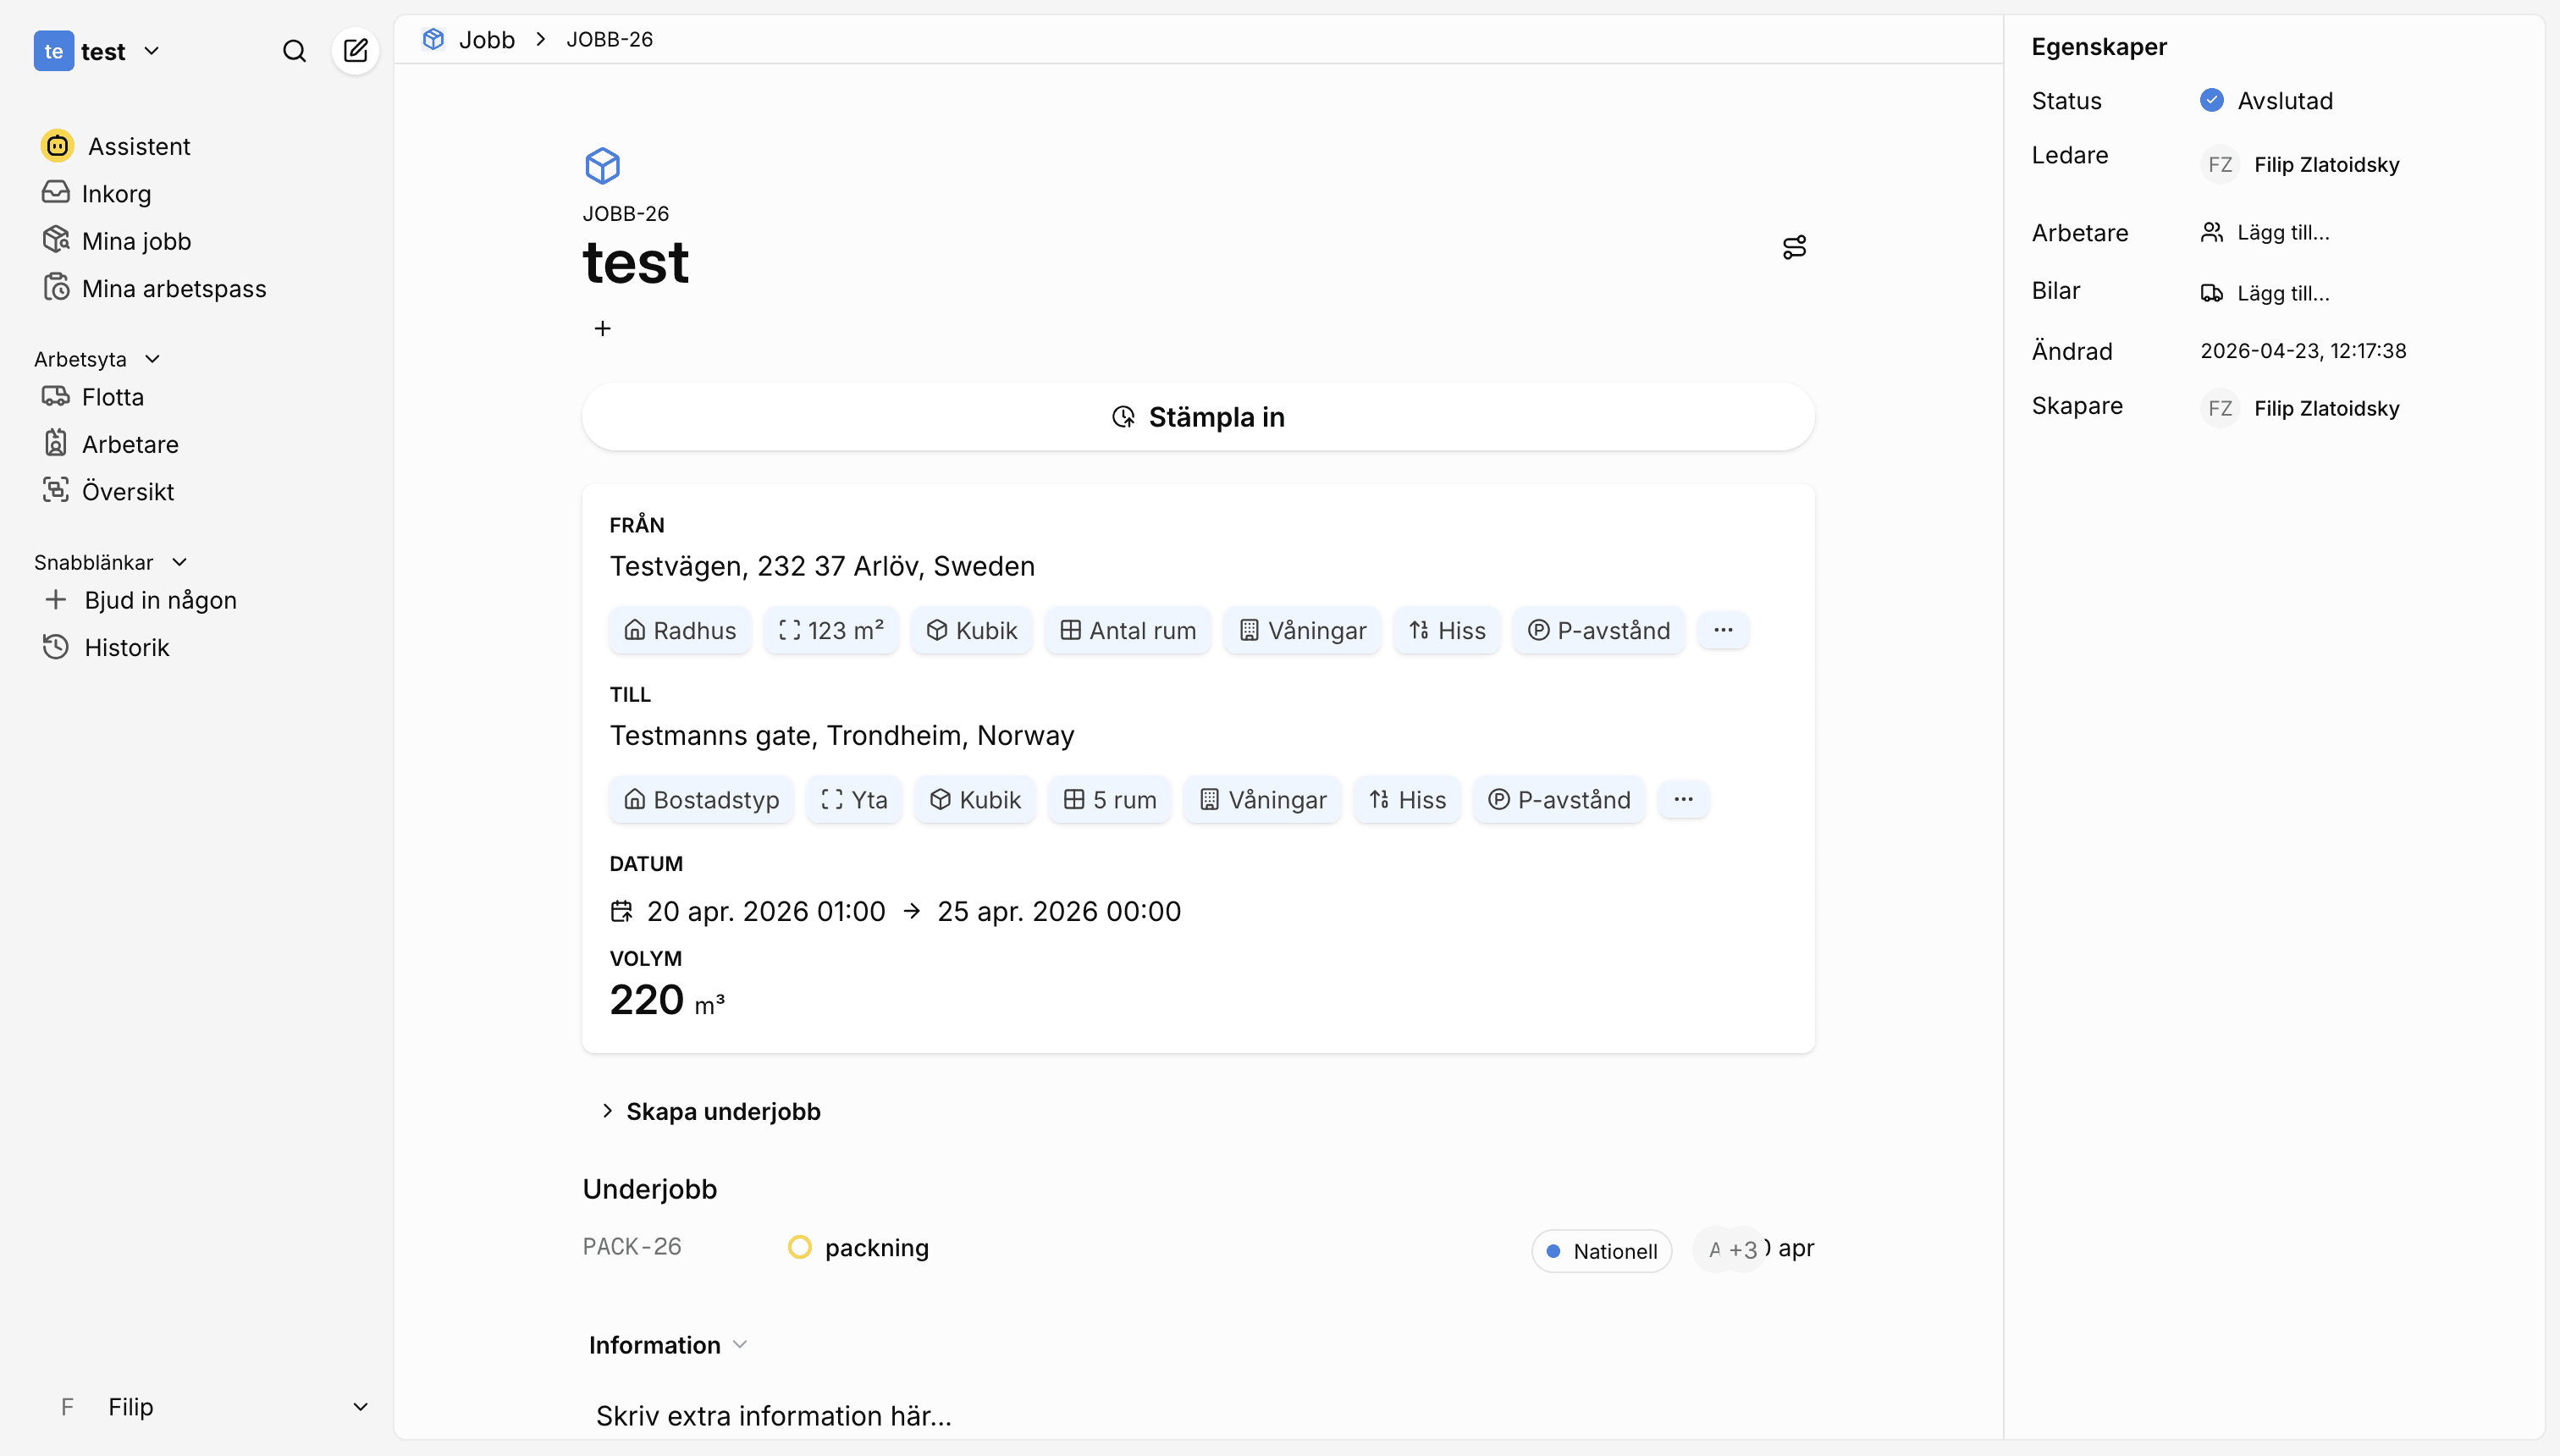Go to Flotta in the sidebar

click(113, 397)
